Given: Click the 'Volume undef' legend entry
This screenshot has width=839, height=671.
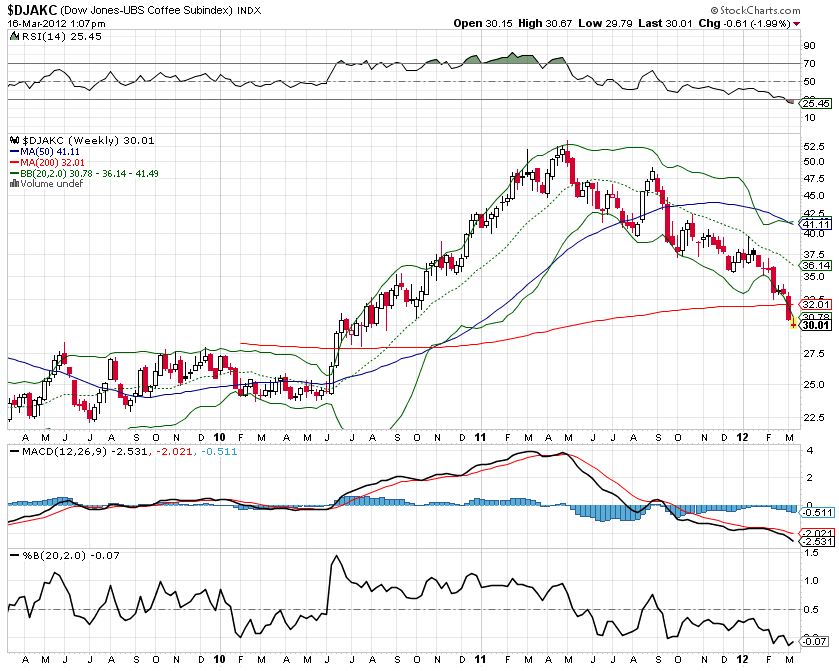Looking at the screenshot, I should (52, 184).
